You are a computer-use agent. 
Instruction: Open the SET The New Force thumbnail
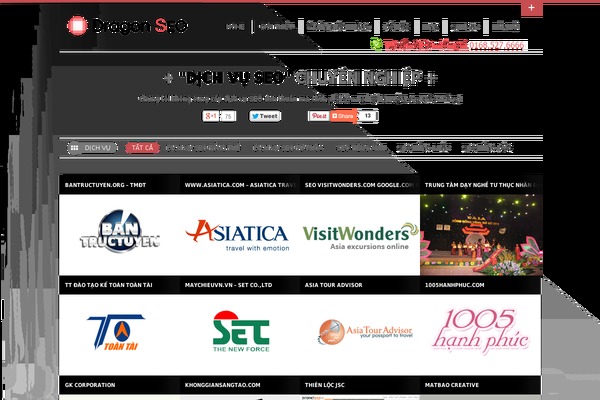pos(240,335)
